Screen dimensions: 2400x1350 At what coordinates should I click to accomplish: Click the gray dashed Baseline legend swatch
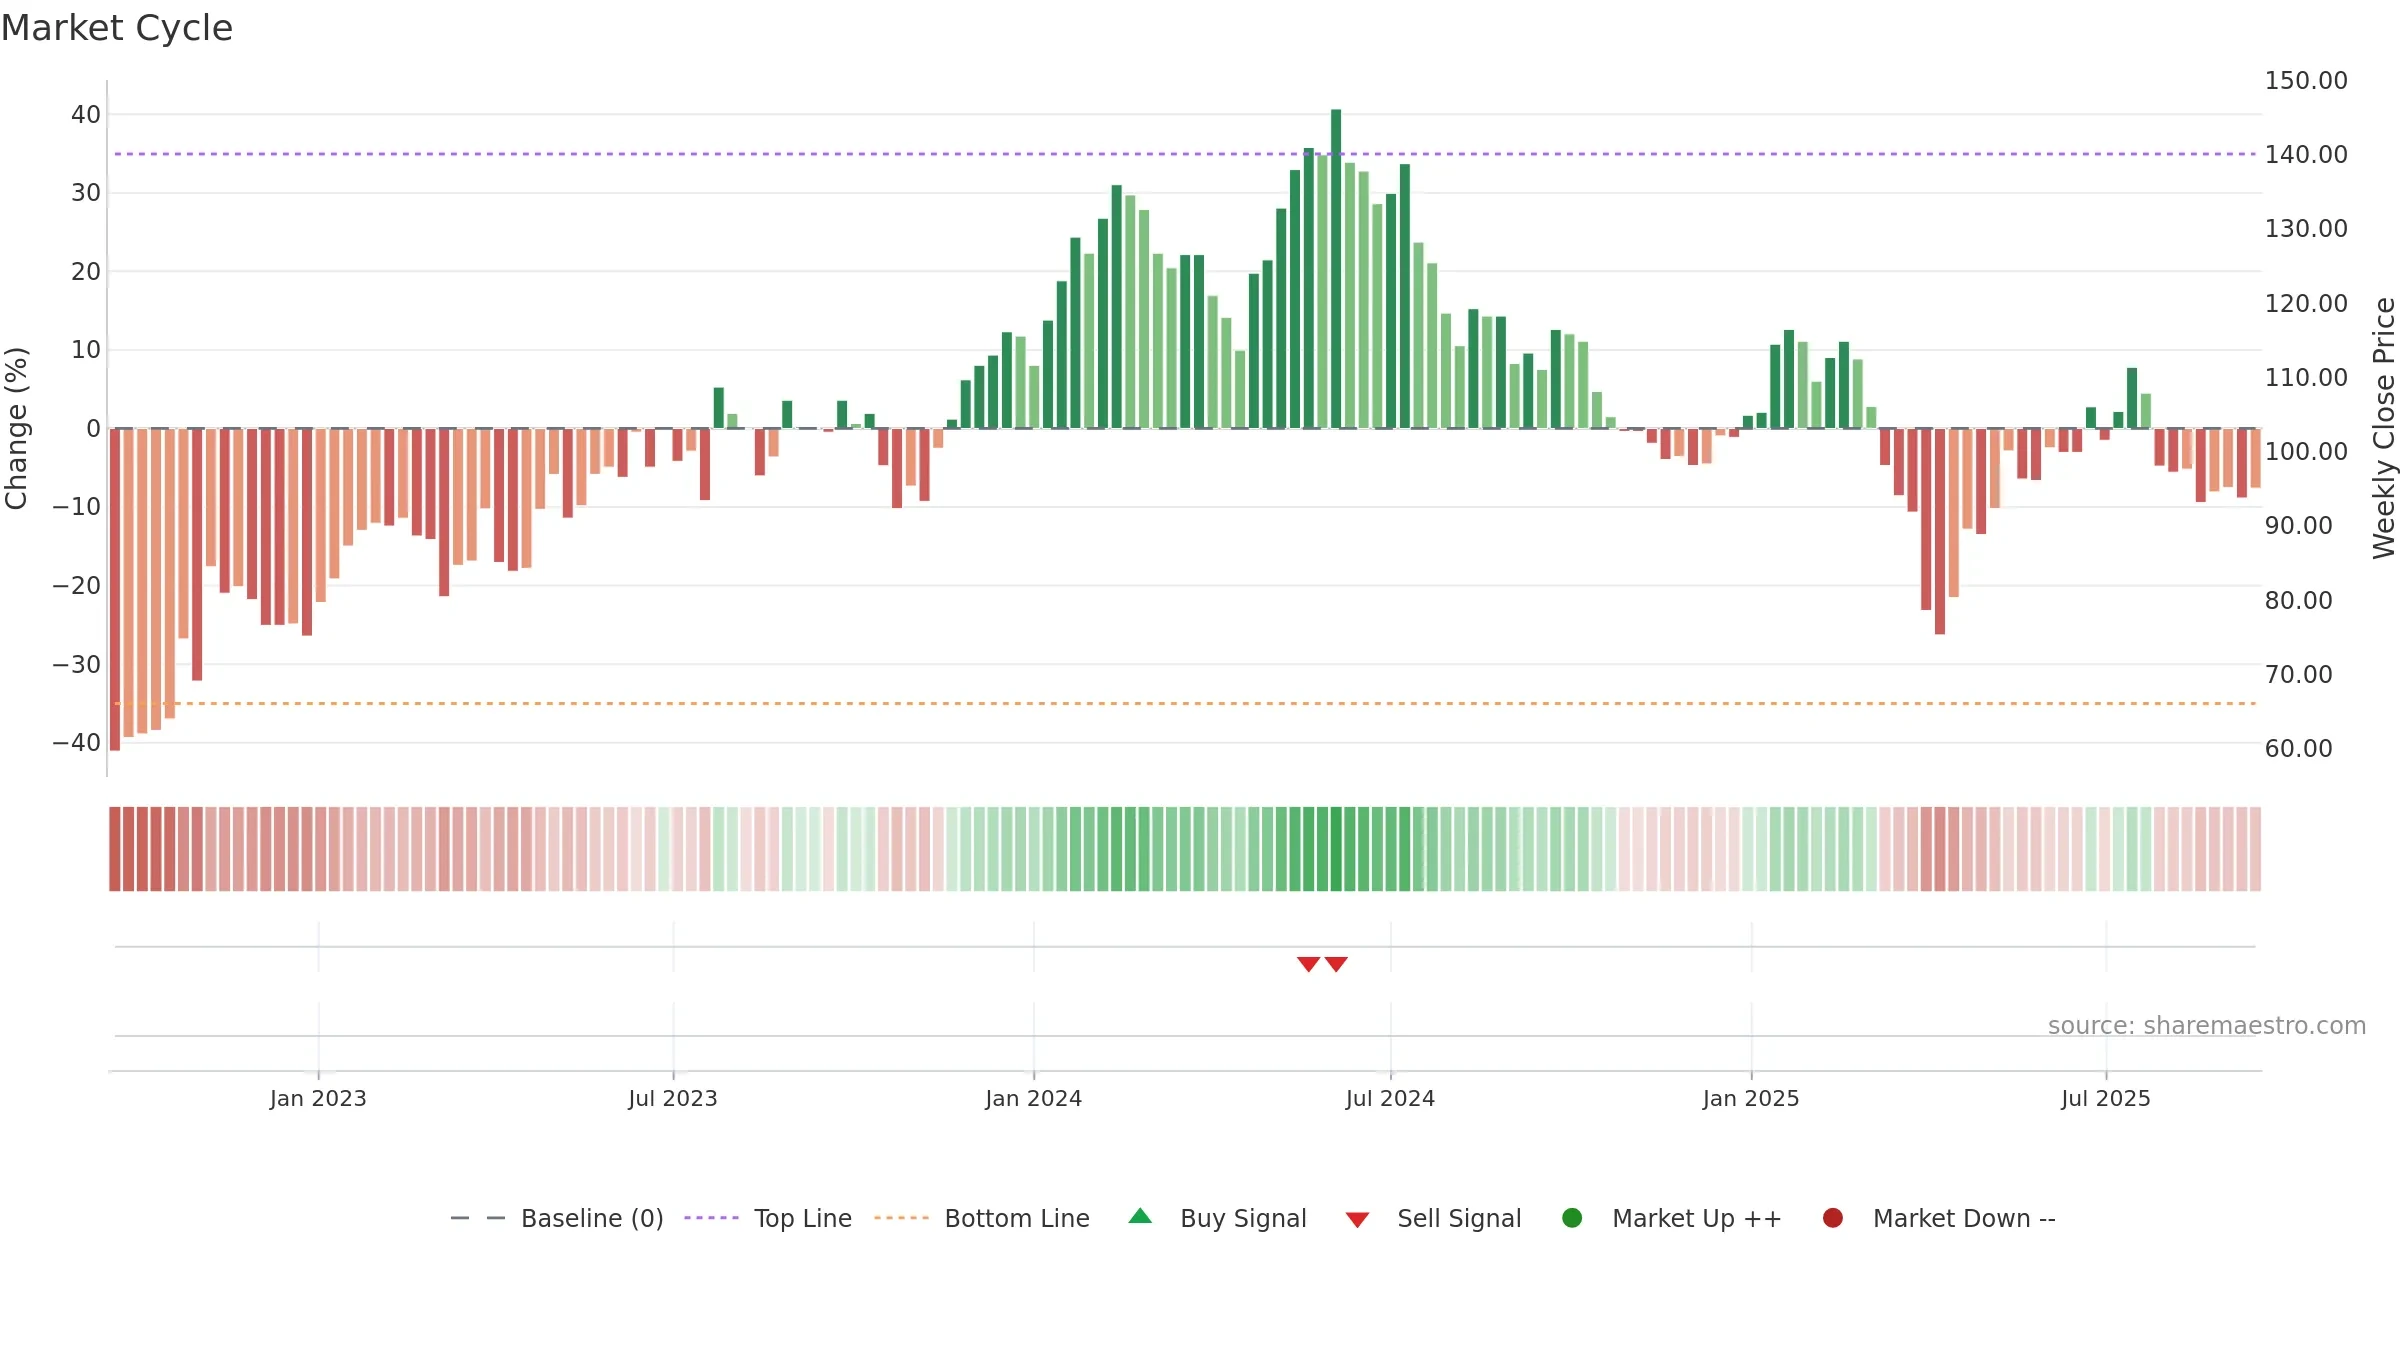point(478,1218)
